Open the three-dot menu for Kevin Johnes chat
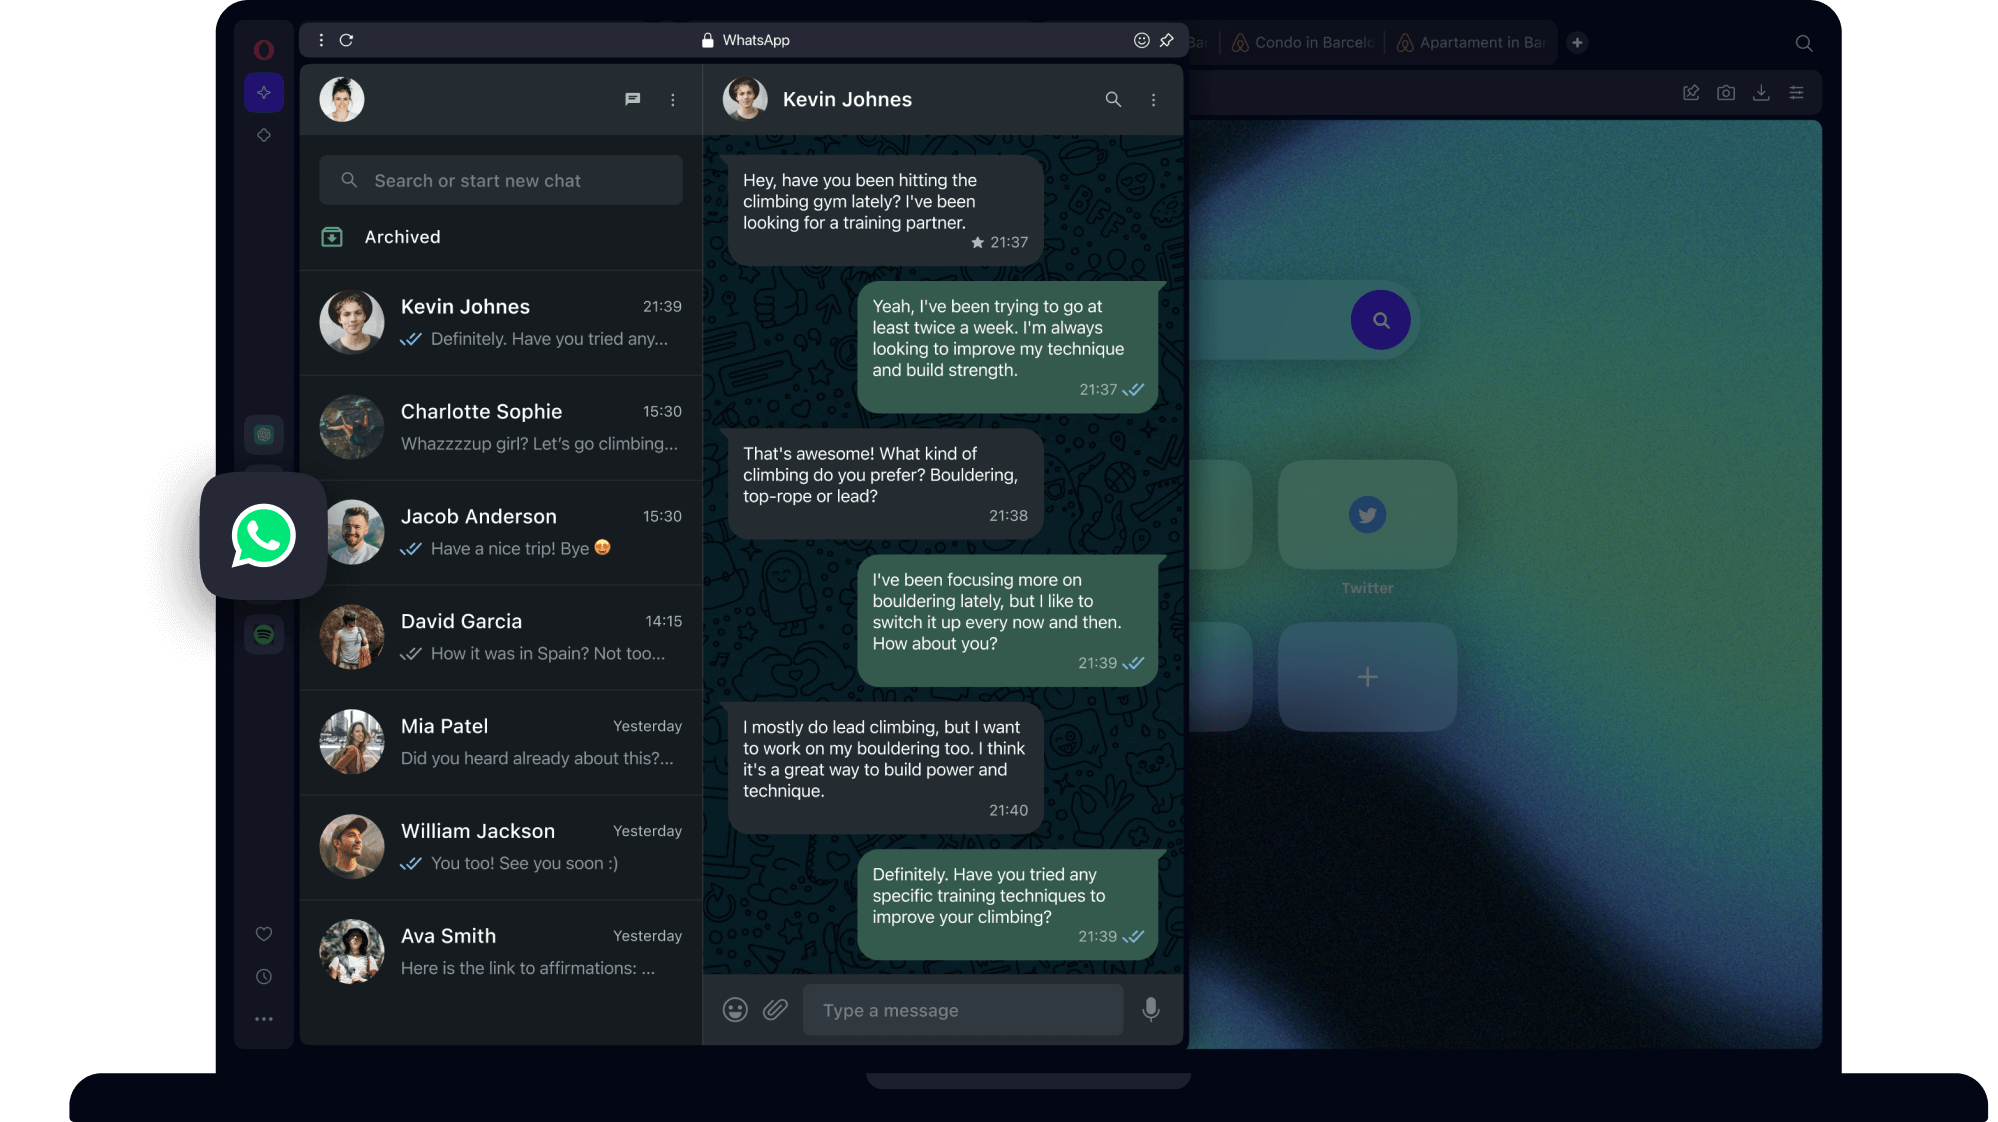The width and height of the screenshot is (1998, 1122). (1153, 99)
